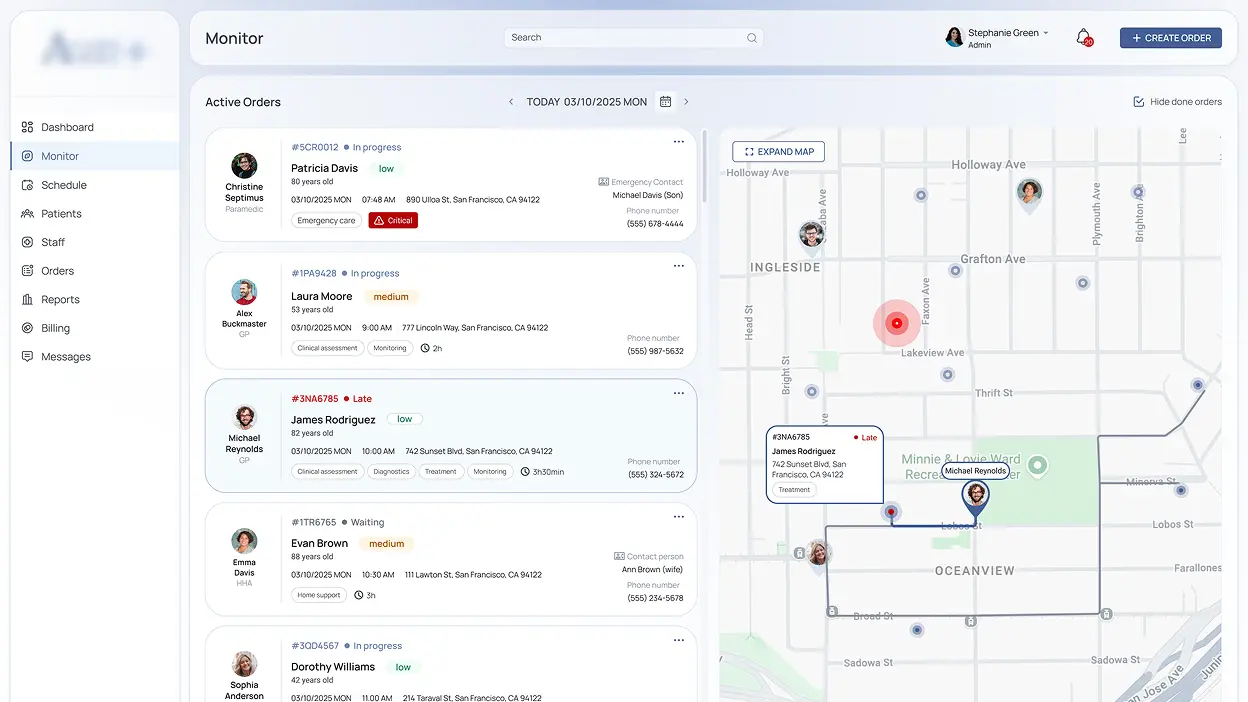The height and width of the screenshot is (702, 1248).
Task: Open Orders in the sidebar
Action: pos(57,271)
